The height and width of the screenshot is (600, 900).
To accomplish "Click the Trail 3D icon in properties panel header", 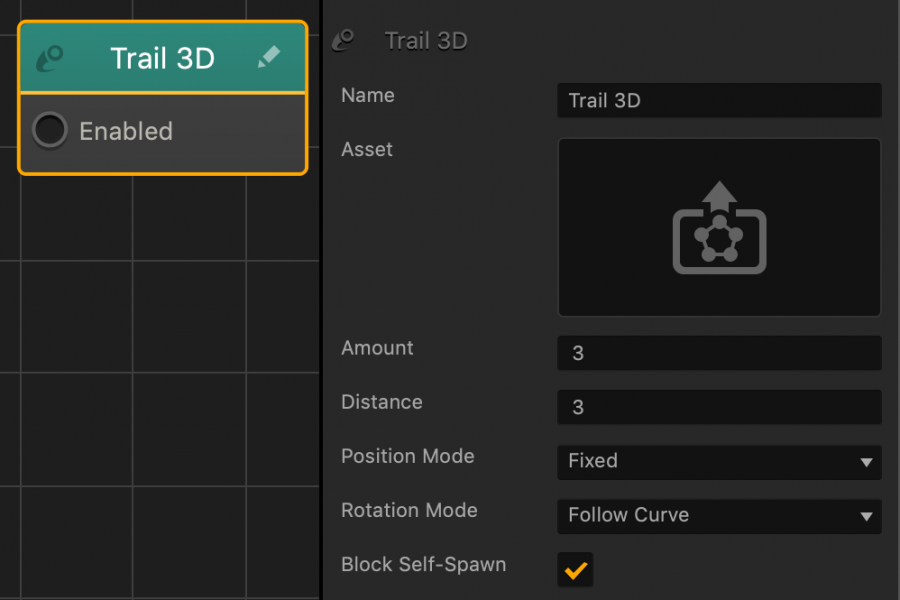I will 344,38.
